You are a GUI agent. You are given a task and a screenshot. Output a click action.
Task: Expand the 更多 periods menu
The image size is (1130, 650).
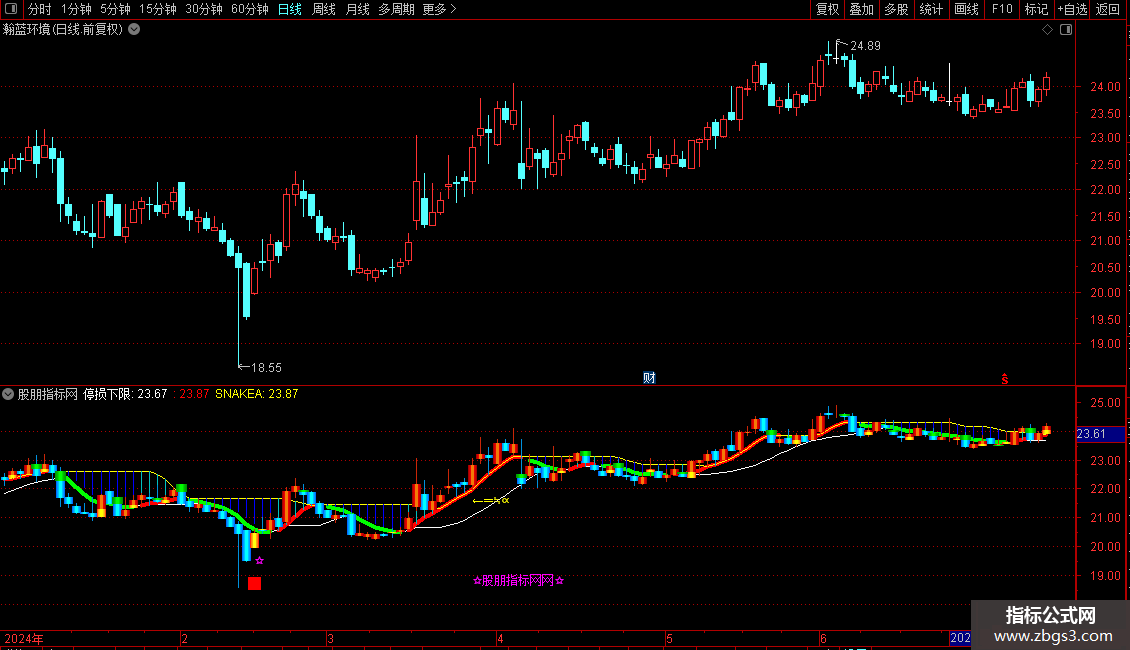[x=439, y=9]
